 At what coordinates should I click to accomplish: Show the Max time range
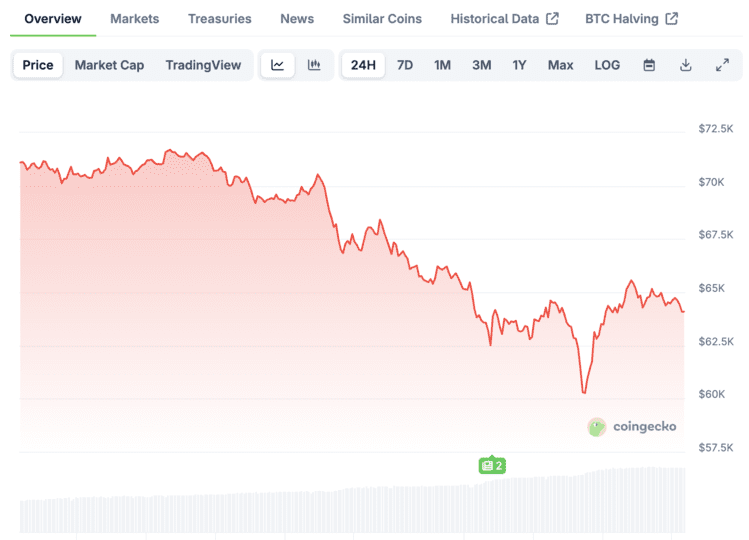point(560,65)
